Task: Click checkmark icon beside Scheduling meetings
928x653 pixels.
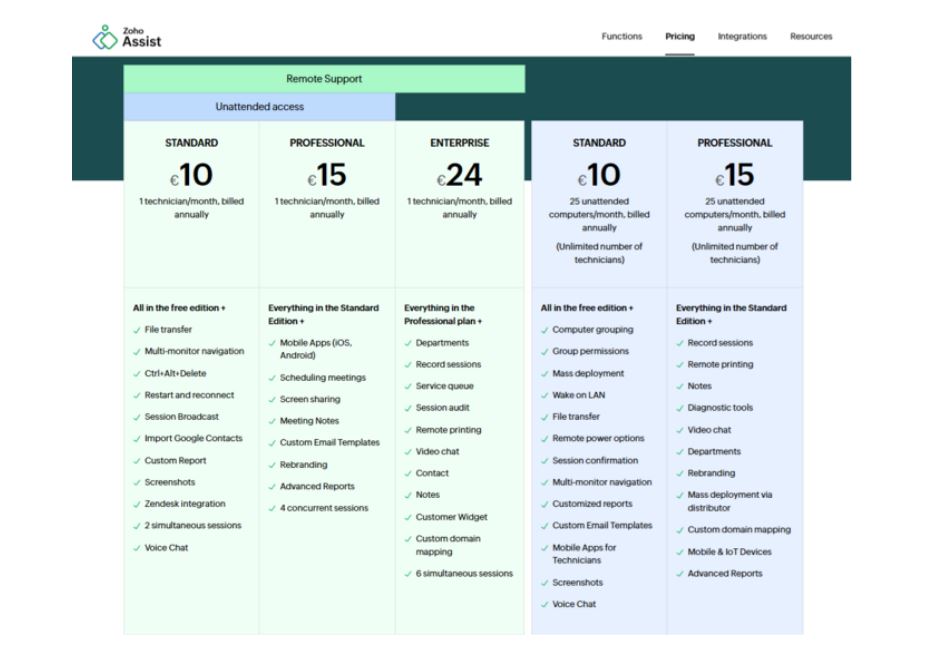Action: [x=272, y=378]
